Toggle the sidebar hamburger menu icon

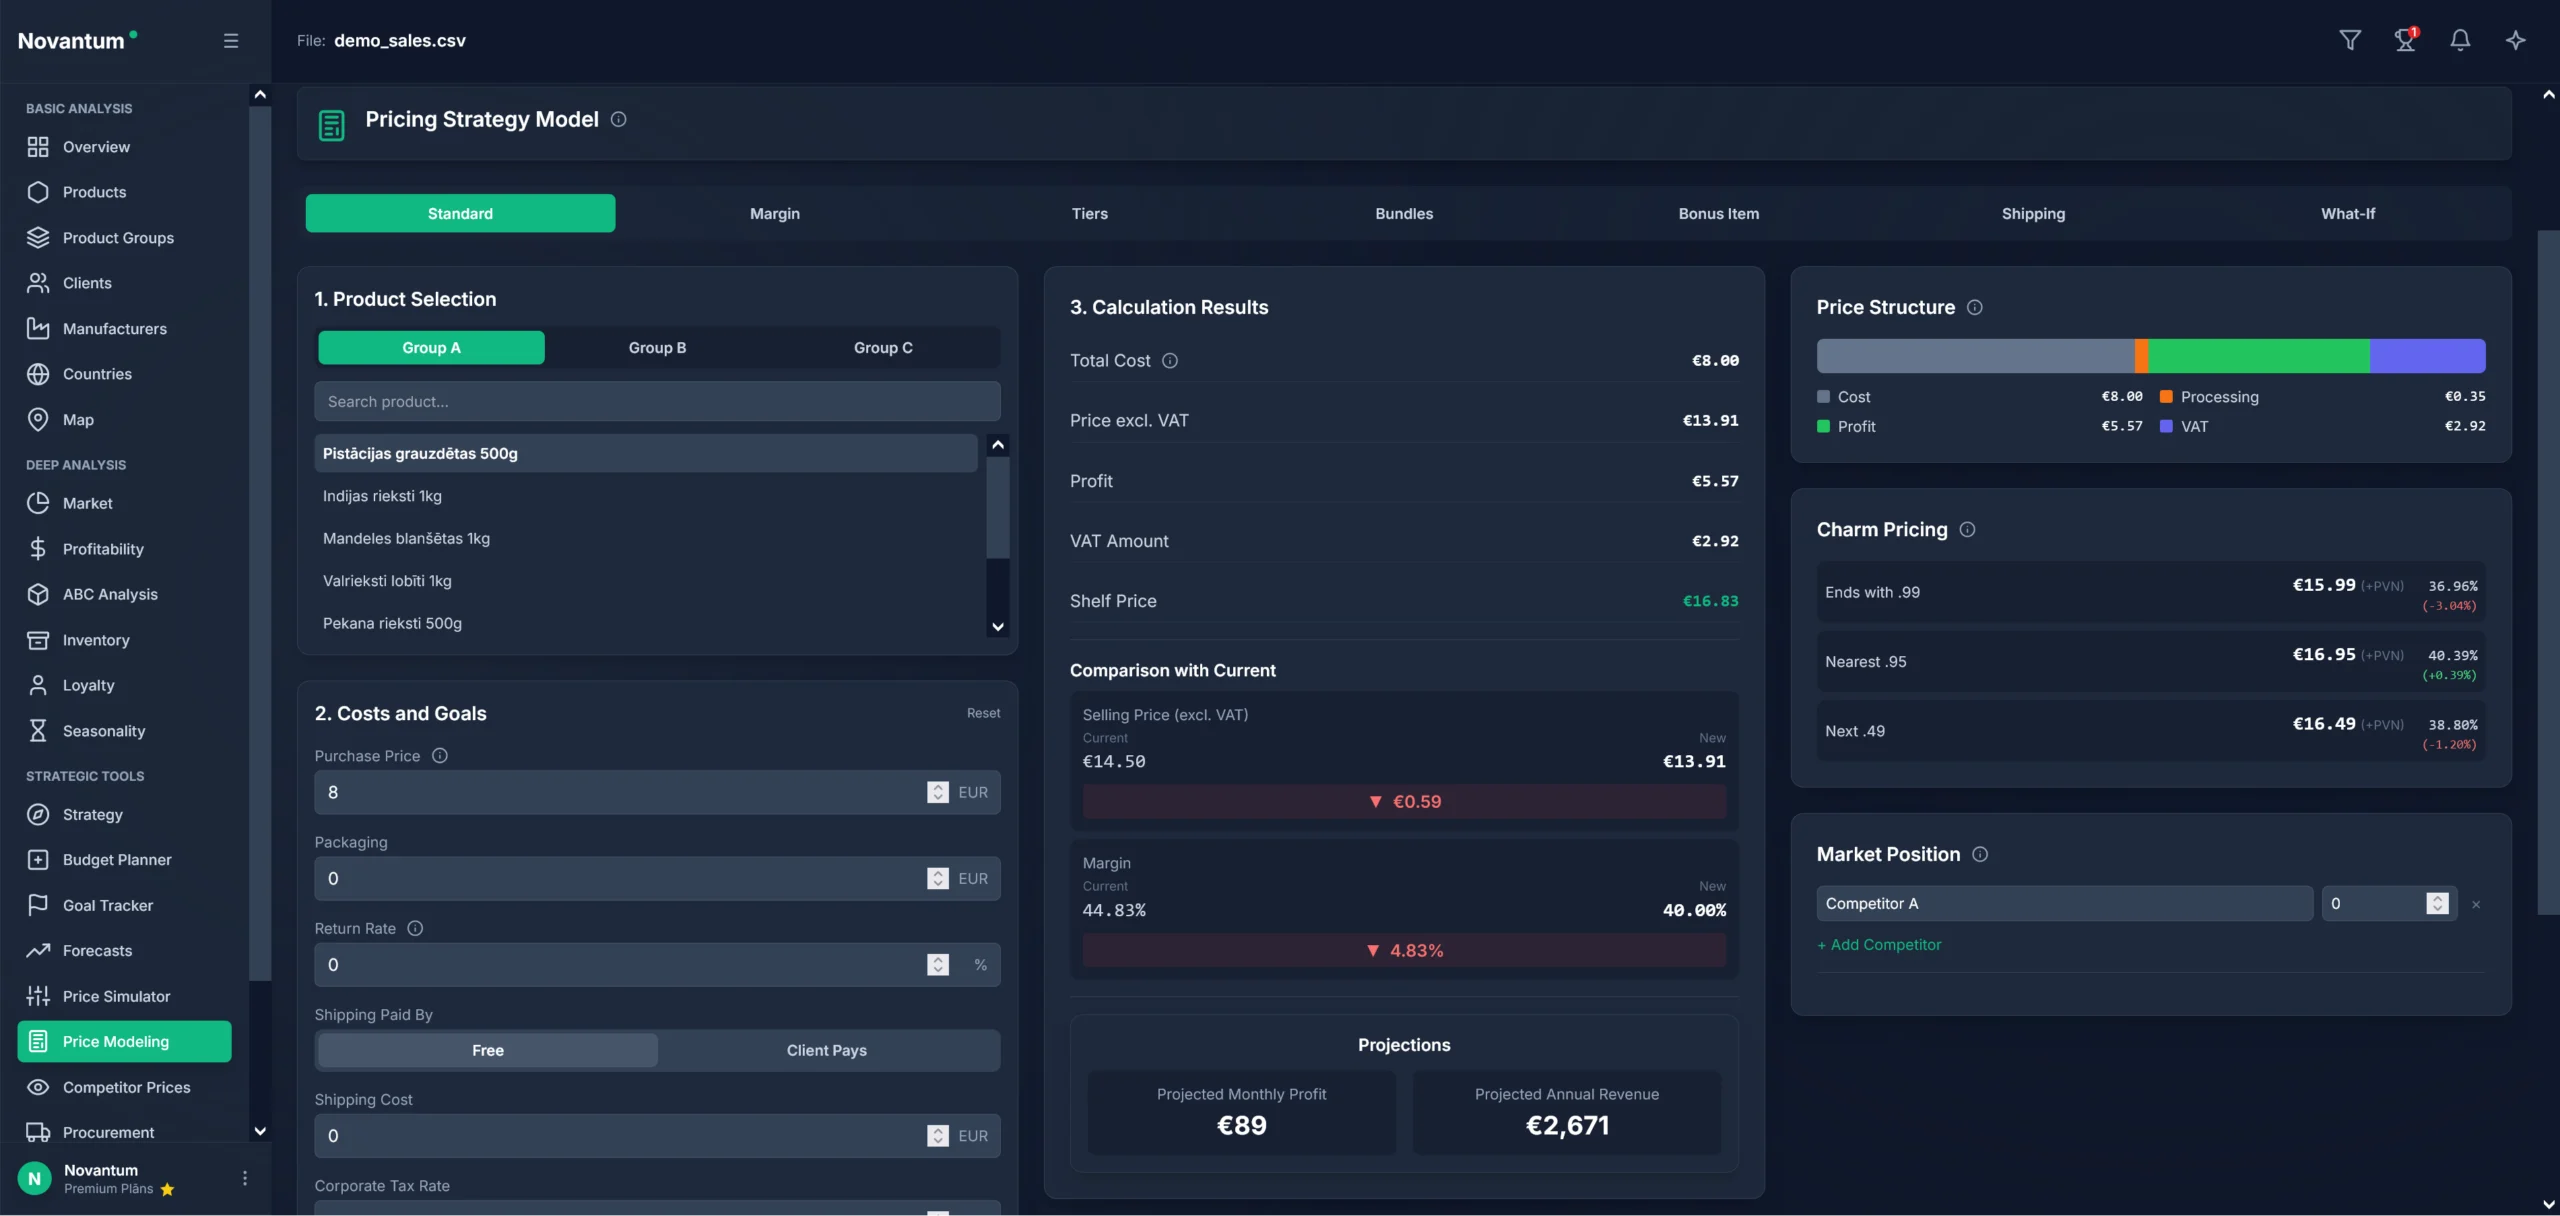point(230,40)
